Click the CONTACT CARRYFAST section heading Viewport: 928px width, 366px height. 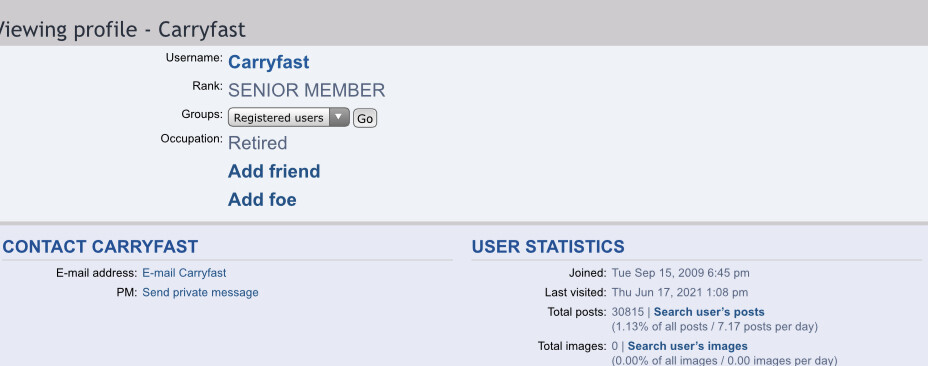click(x=100, y=246)
